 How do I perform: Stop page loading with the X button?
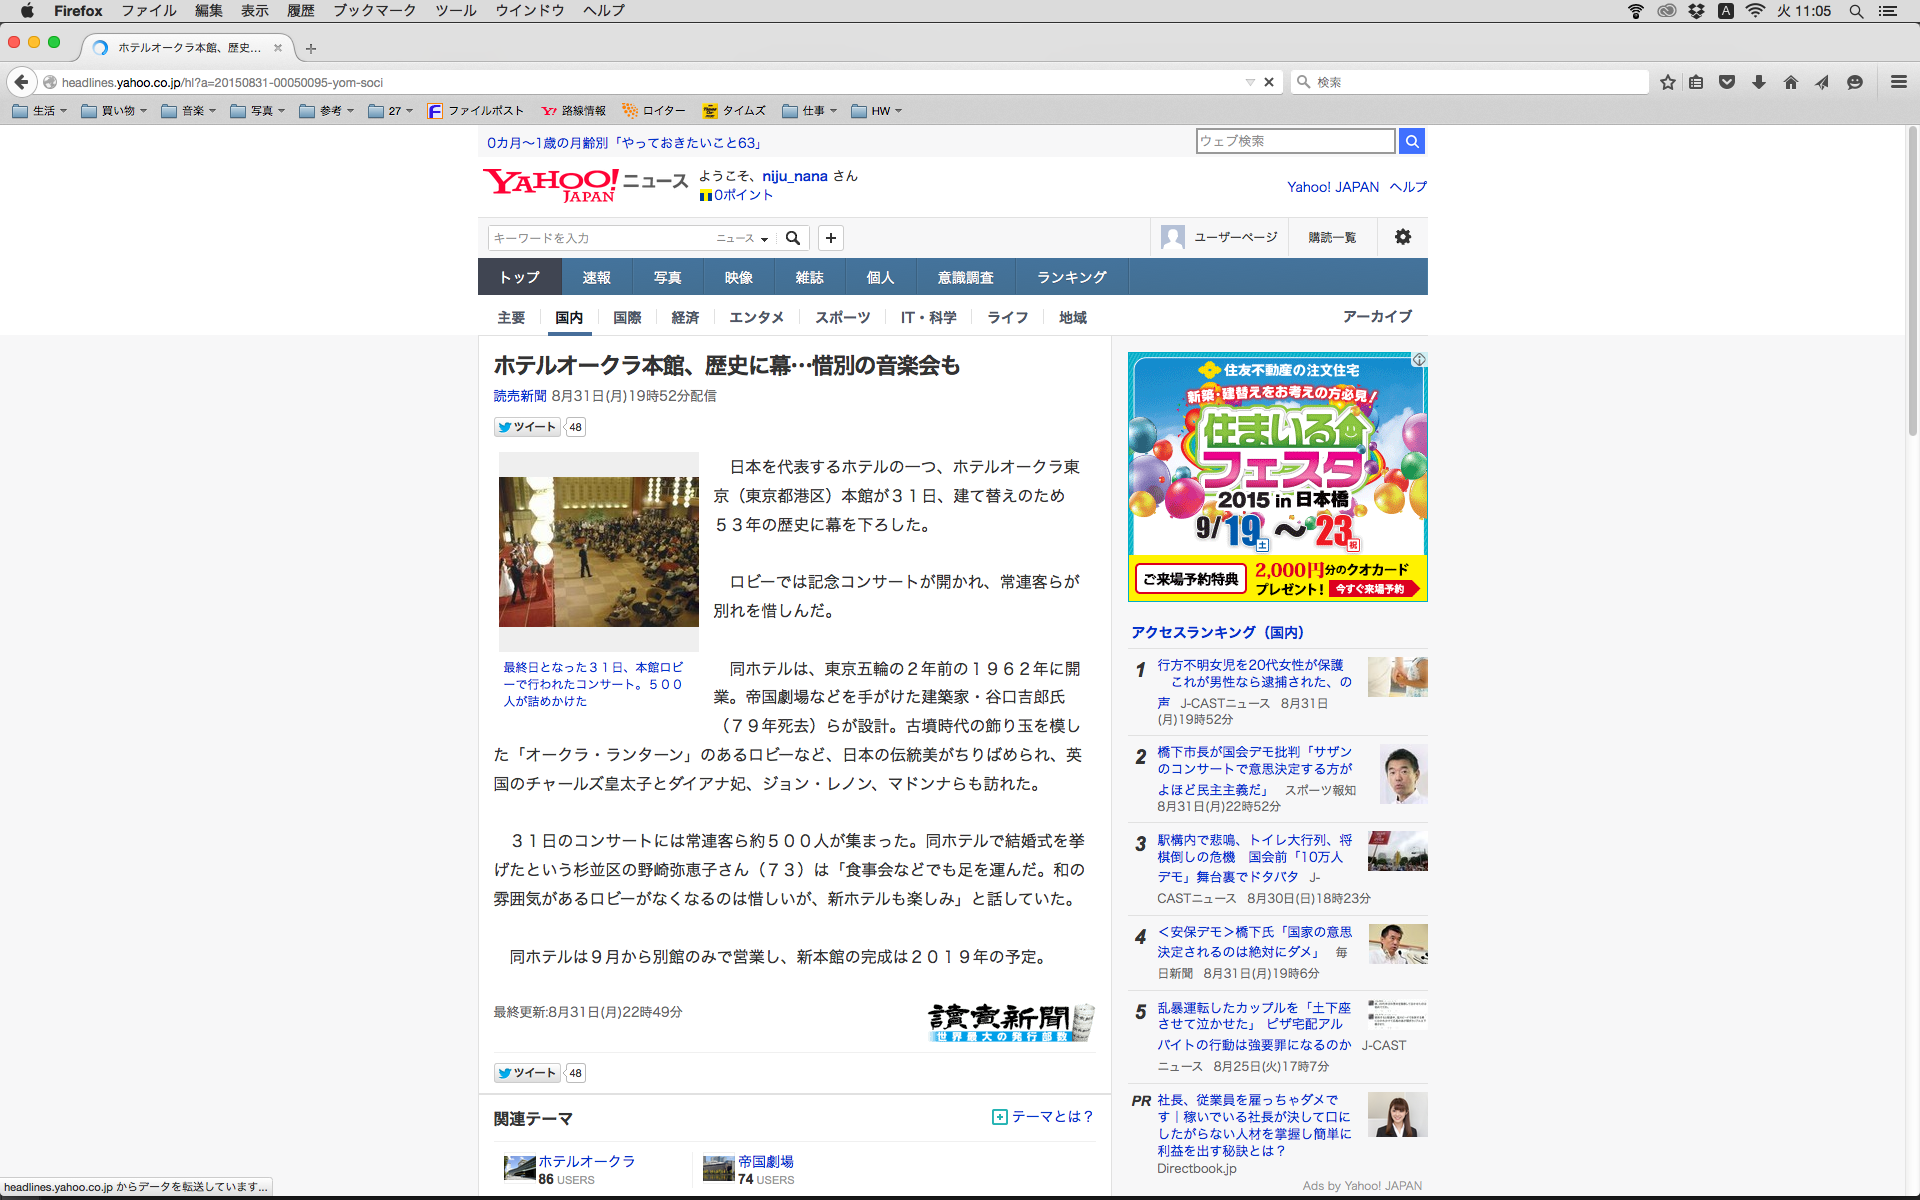(1269, 82)
